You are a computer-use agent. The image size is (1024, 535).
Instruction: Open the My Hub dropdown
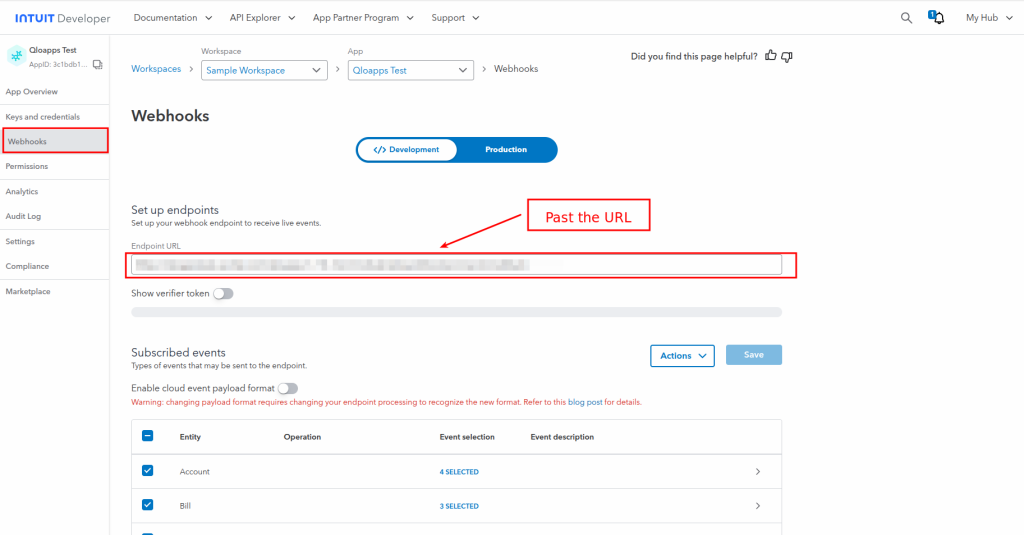(989, 18)
